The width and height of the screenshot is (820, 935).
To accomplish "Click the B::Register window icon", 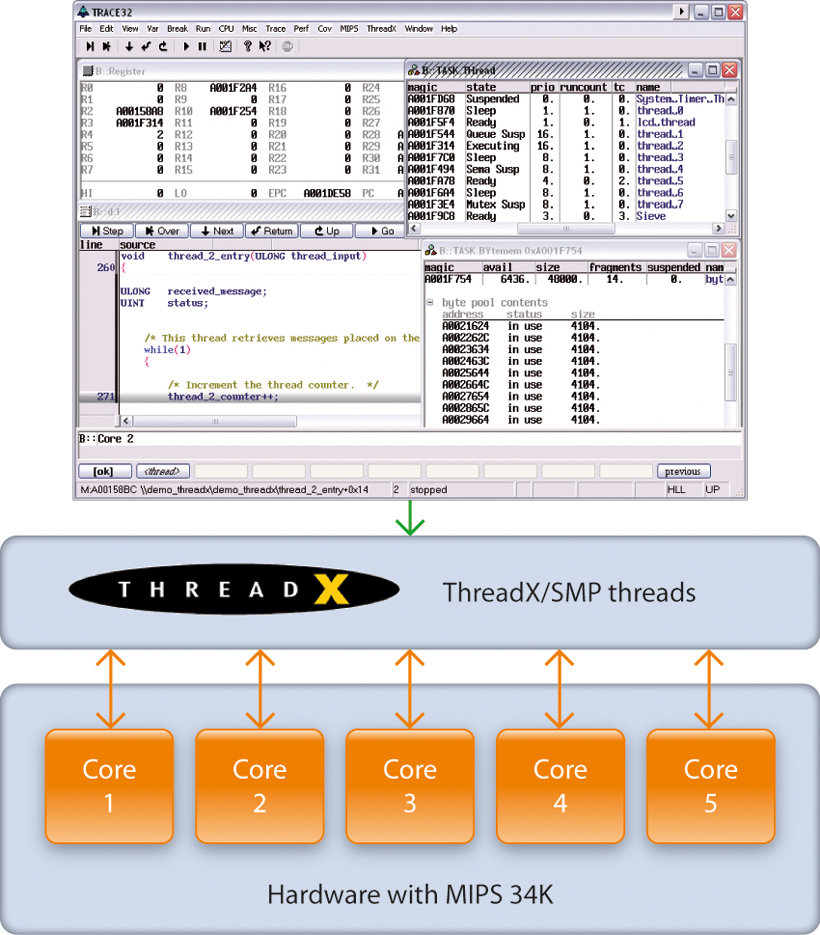I will pyautogui.click(x=88, y=71).
